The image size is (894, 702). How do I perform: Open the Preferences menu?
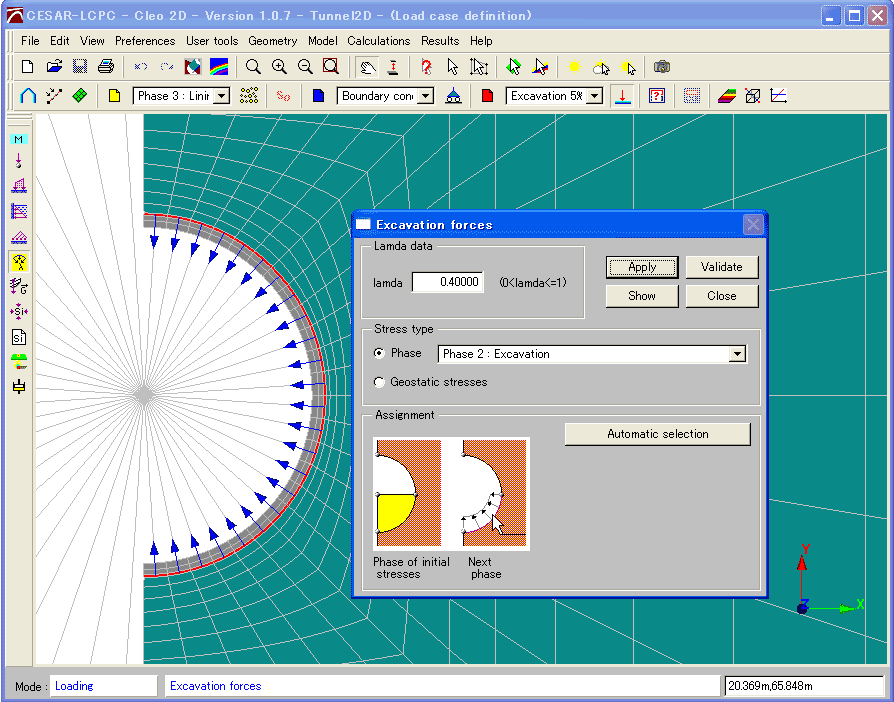pyautogui.click(x=145, y=41)
